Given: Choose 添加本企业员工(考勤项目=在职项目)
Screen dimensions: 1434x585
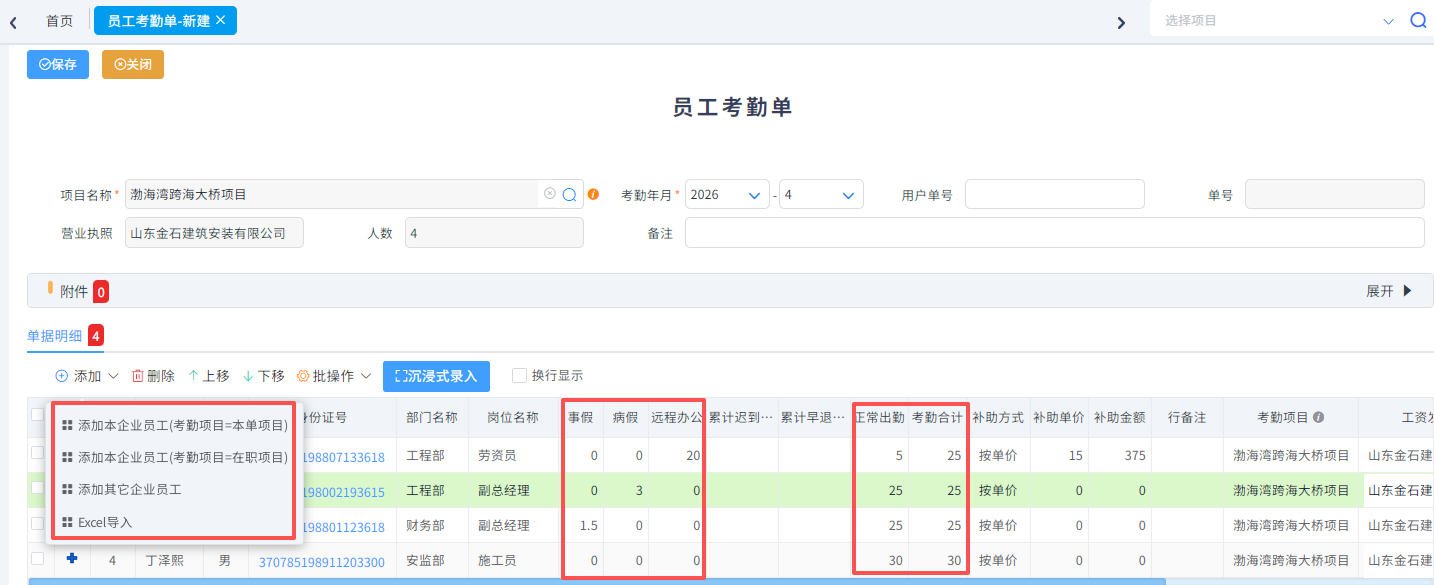Looking at the screenshot, I should pyautogui.click(x=175, y=457).
